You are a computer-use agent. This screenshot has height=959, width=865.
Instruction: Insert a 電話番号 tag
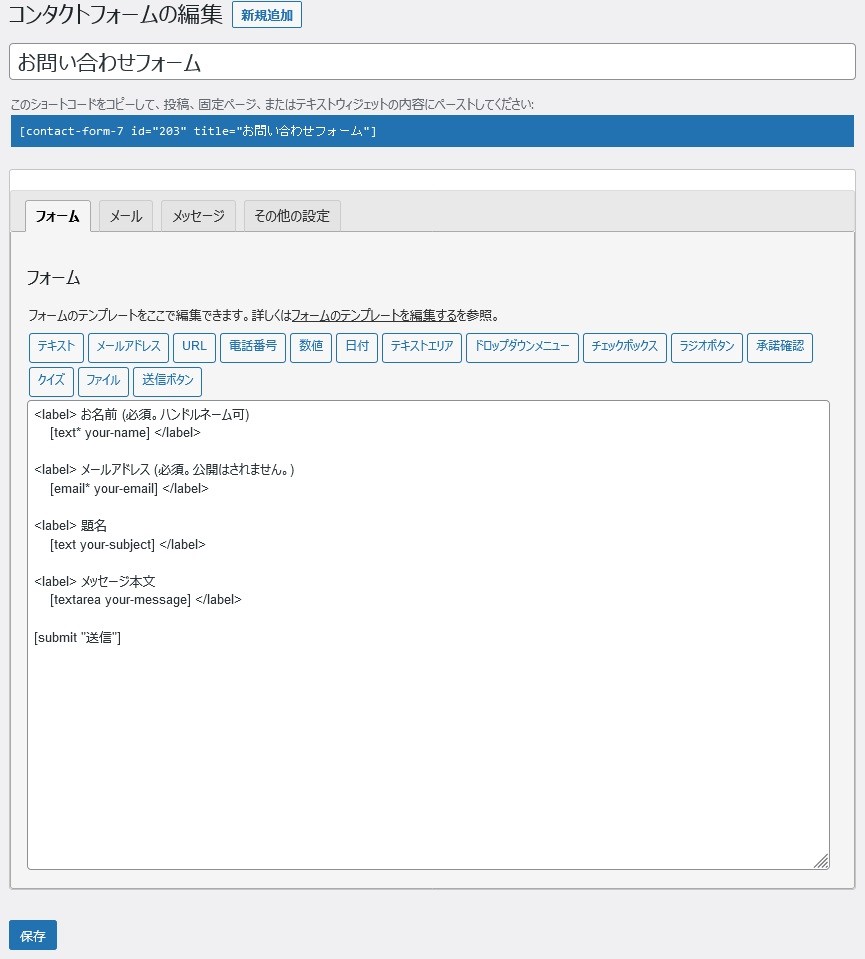[x=253, y=347]
